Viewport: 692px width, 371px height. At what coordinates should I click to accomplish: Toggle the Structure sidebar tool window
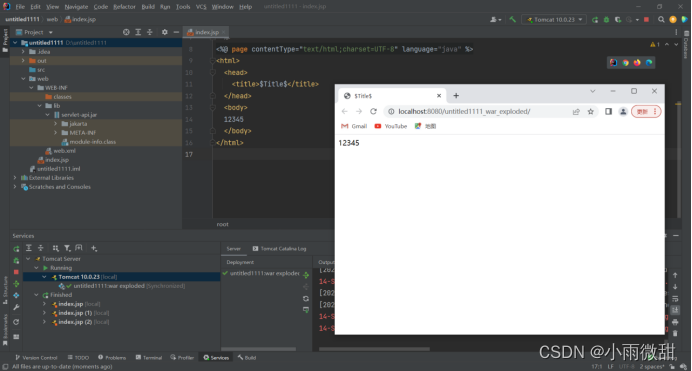click(x=5, y=290)
